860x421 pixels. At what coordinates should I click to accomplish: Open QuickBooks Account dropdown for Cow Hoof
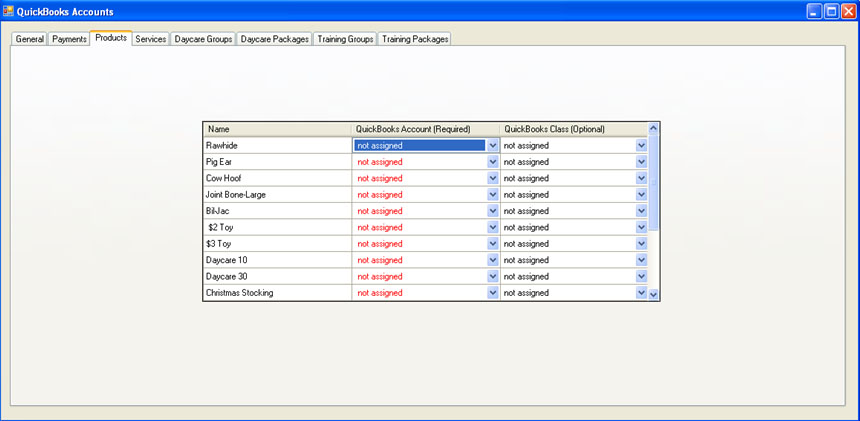[493, 178]
